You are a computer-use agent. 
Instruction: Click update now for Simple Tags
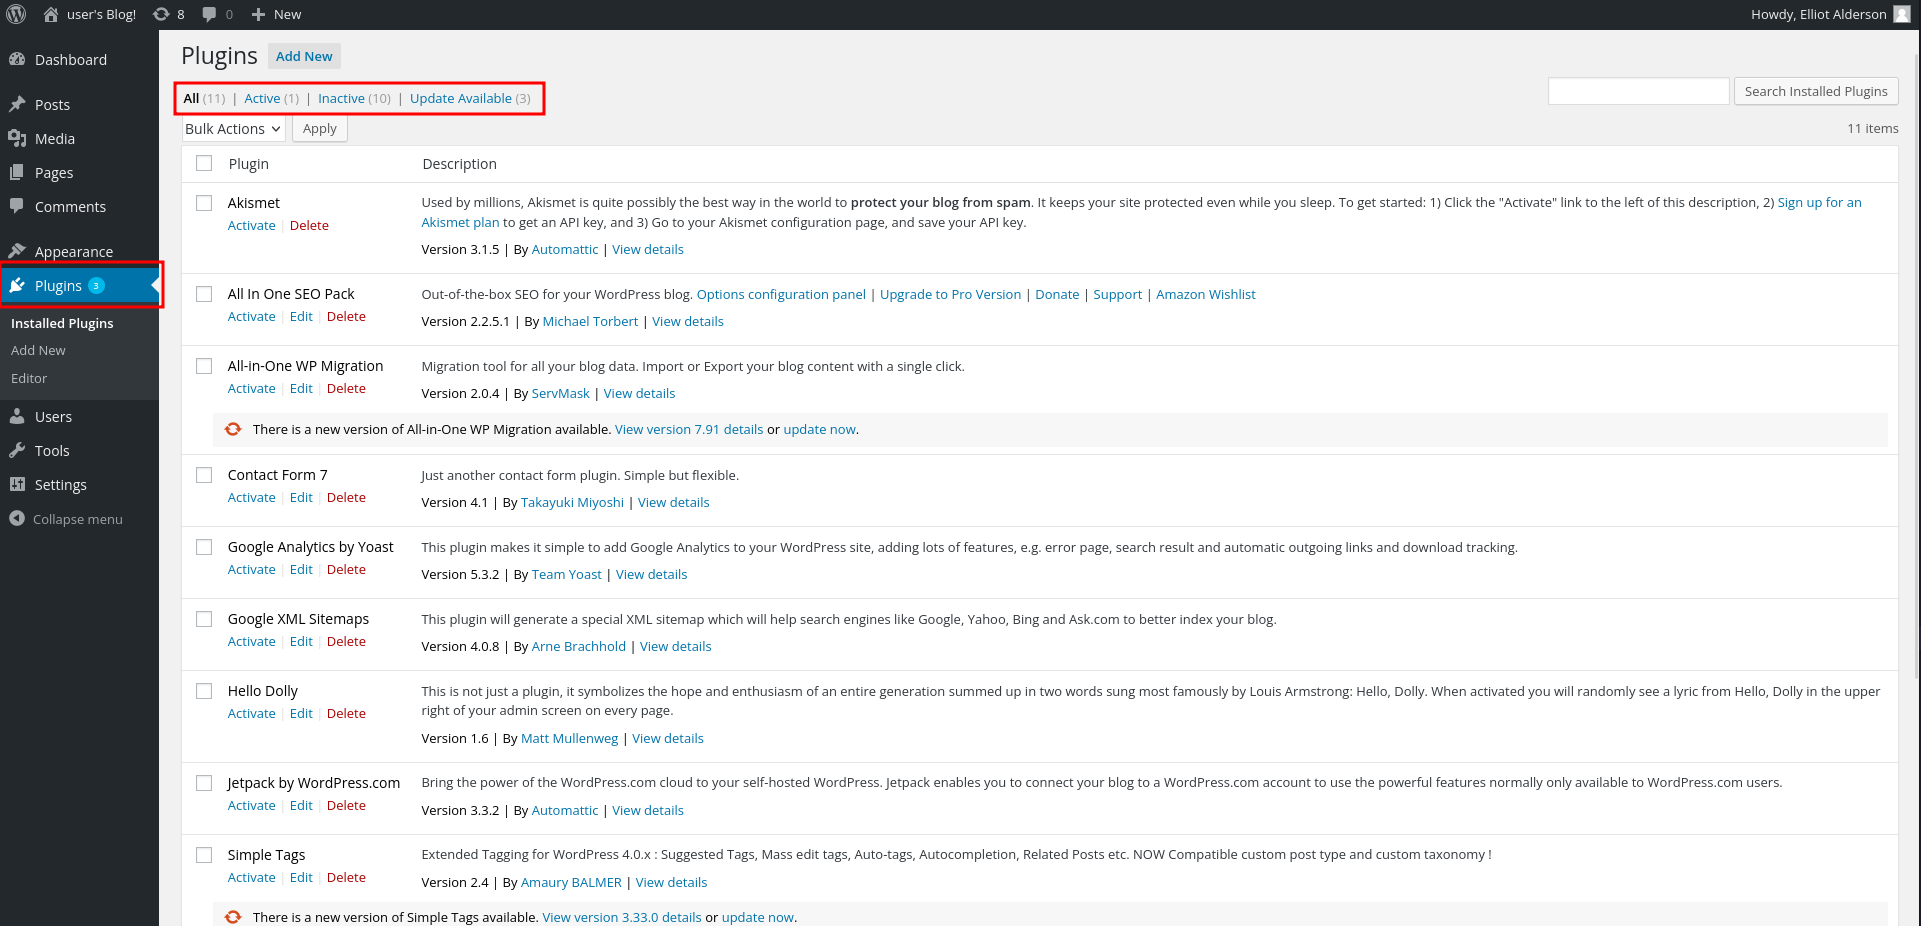[x=758, y=917]
